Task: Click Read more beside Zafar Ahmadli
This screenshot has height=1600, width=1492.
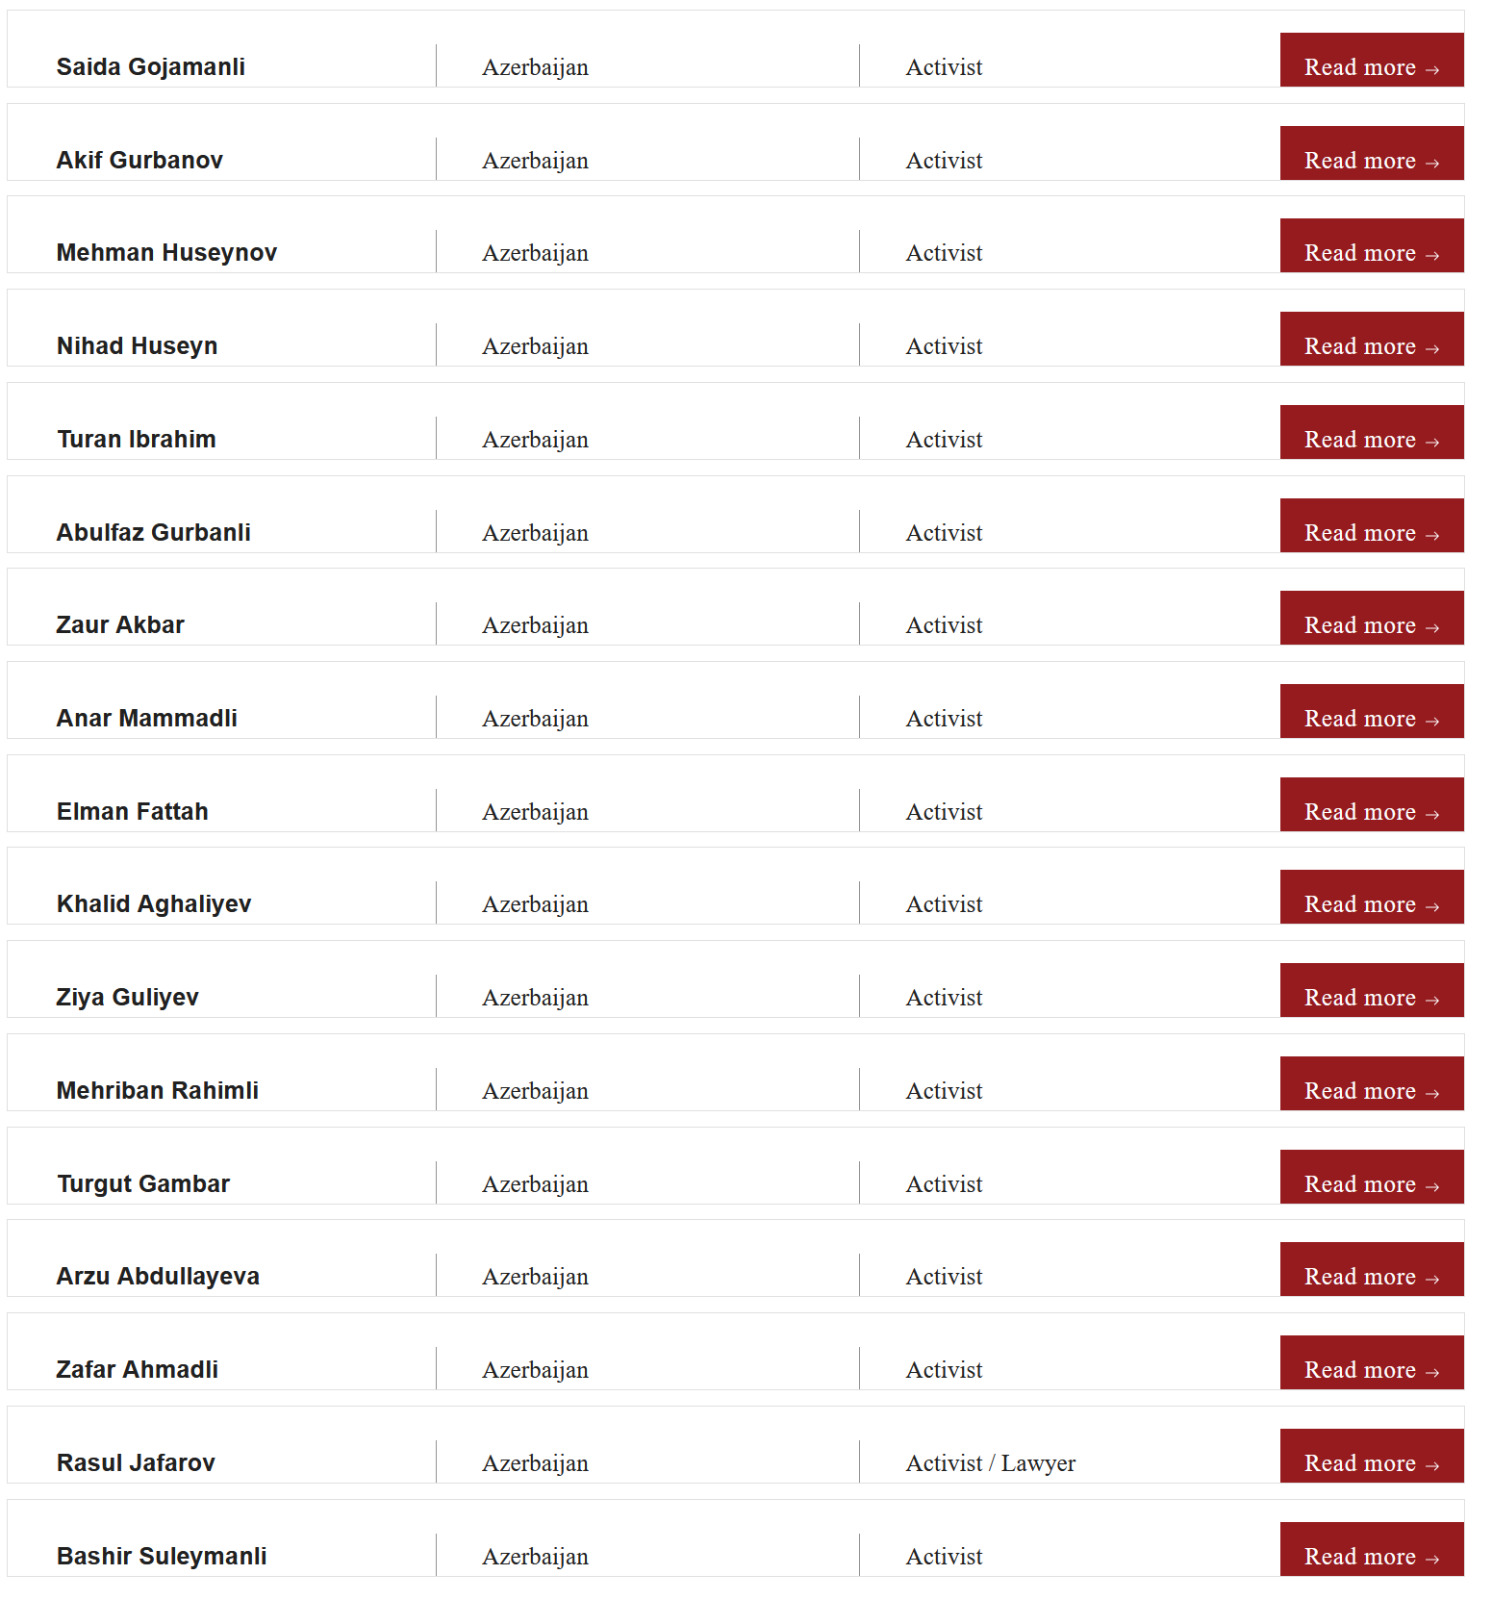Action: [1370, 1364]
